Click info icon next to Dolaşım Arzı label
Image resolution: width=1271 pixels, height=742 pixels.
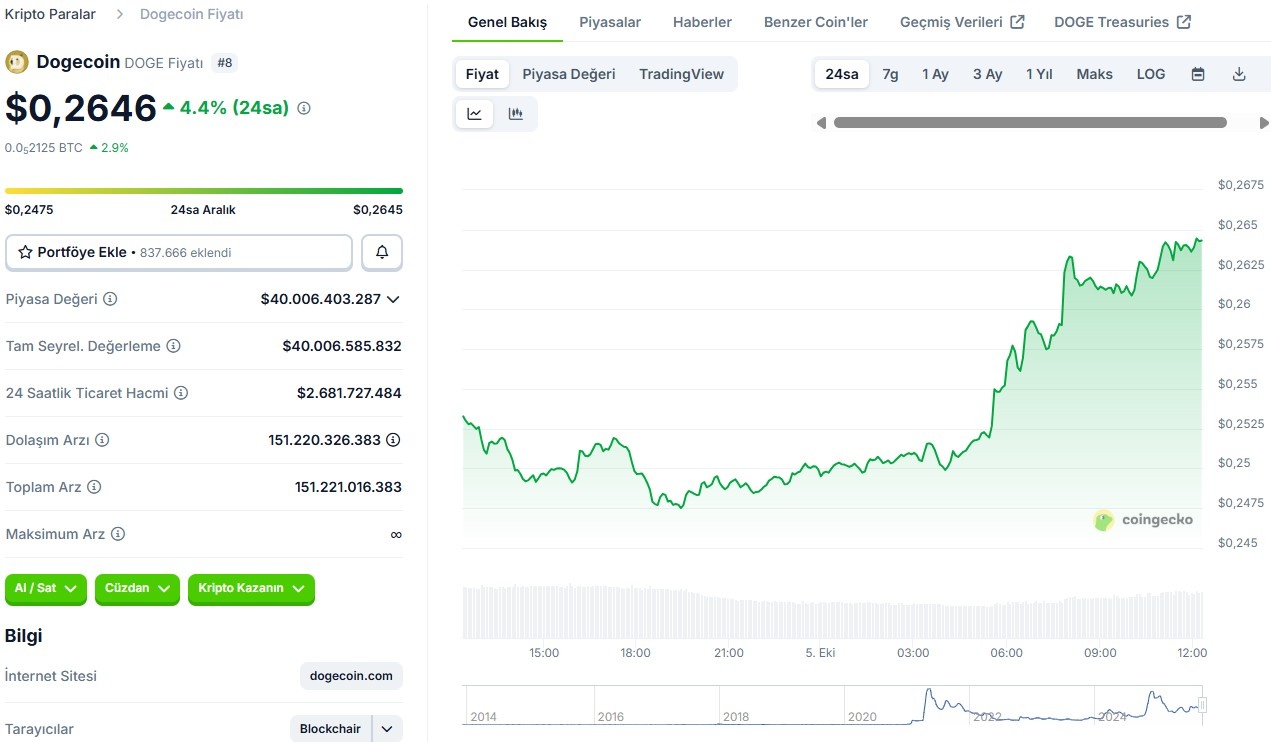pos(102,440)
